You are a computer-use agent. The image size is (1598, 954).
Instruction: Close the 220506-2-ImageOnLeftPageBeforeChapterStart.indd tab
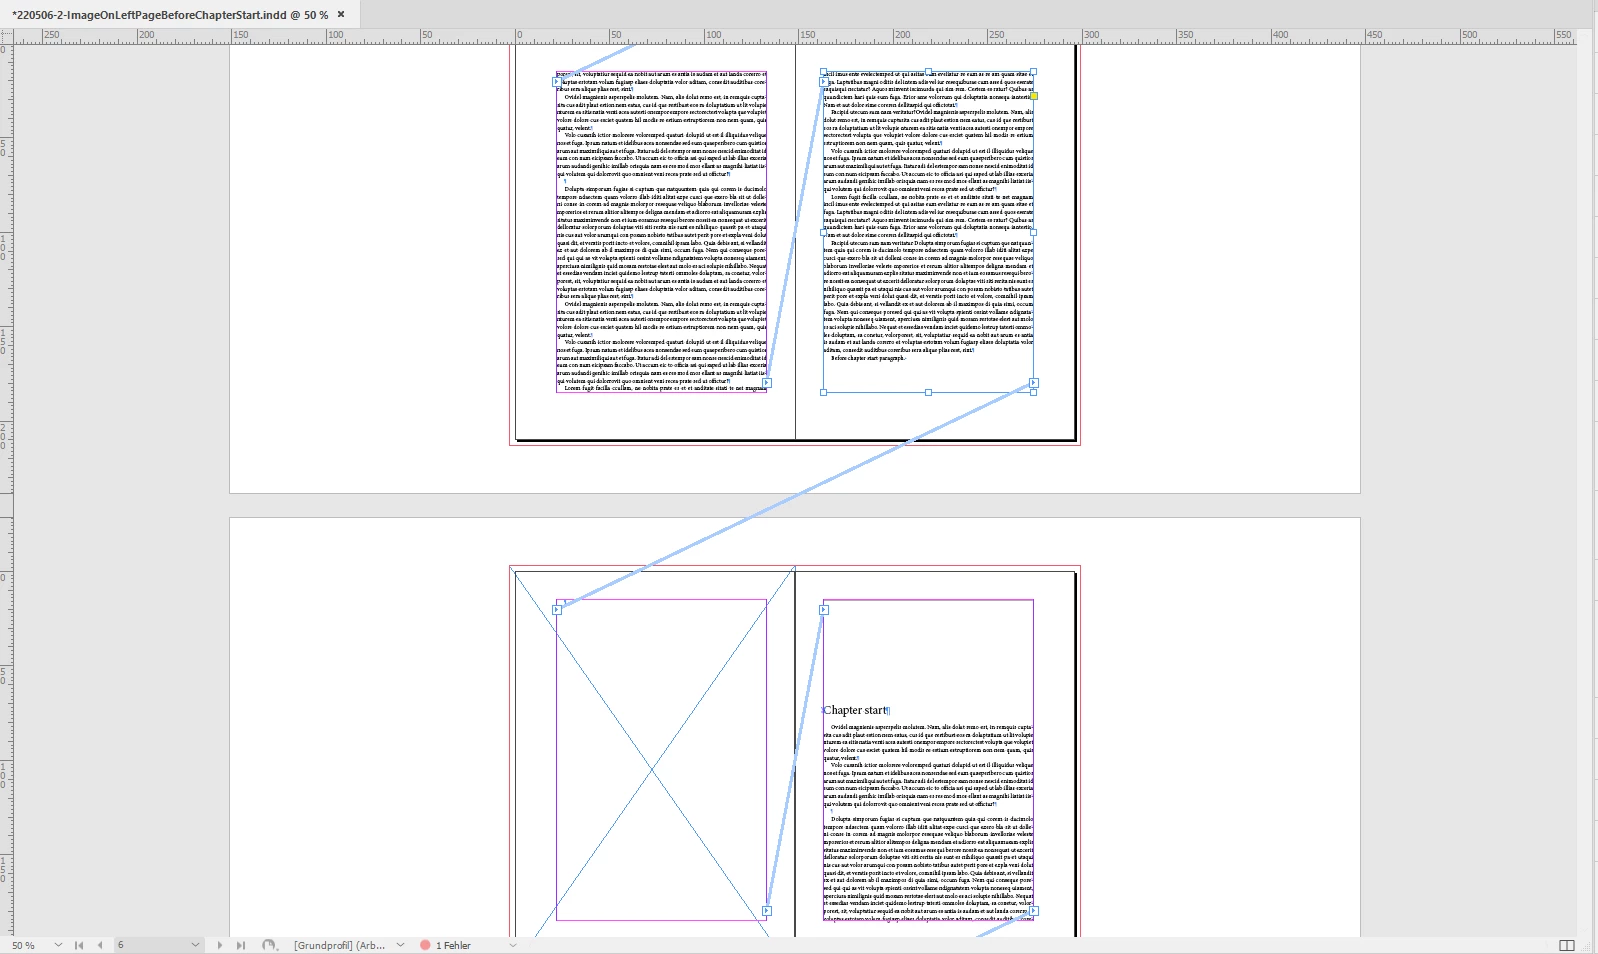point(341,14)
